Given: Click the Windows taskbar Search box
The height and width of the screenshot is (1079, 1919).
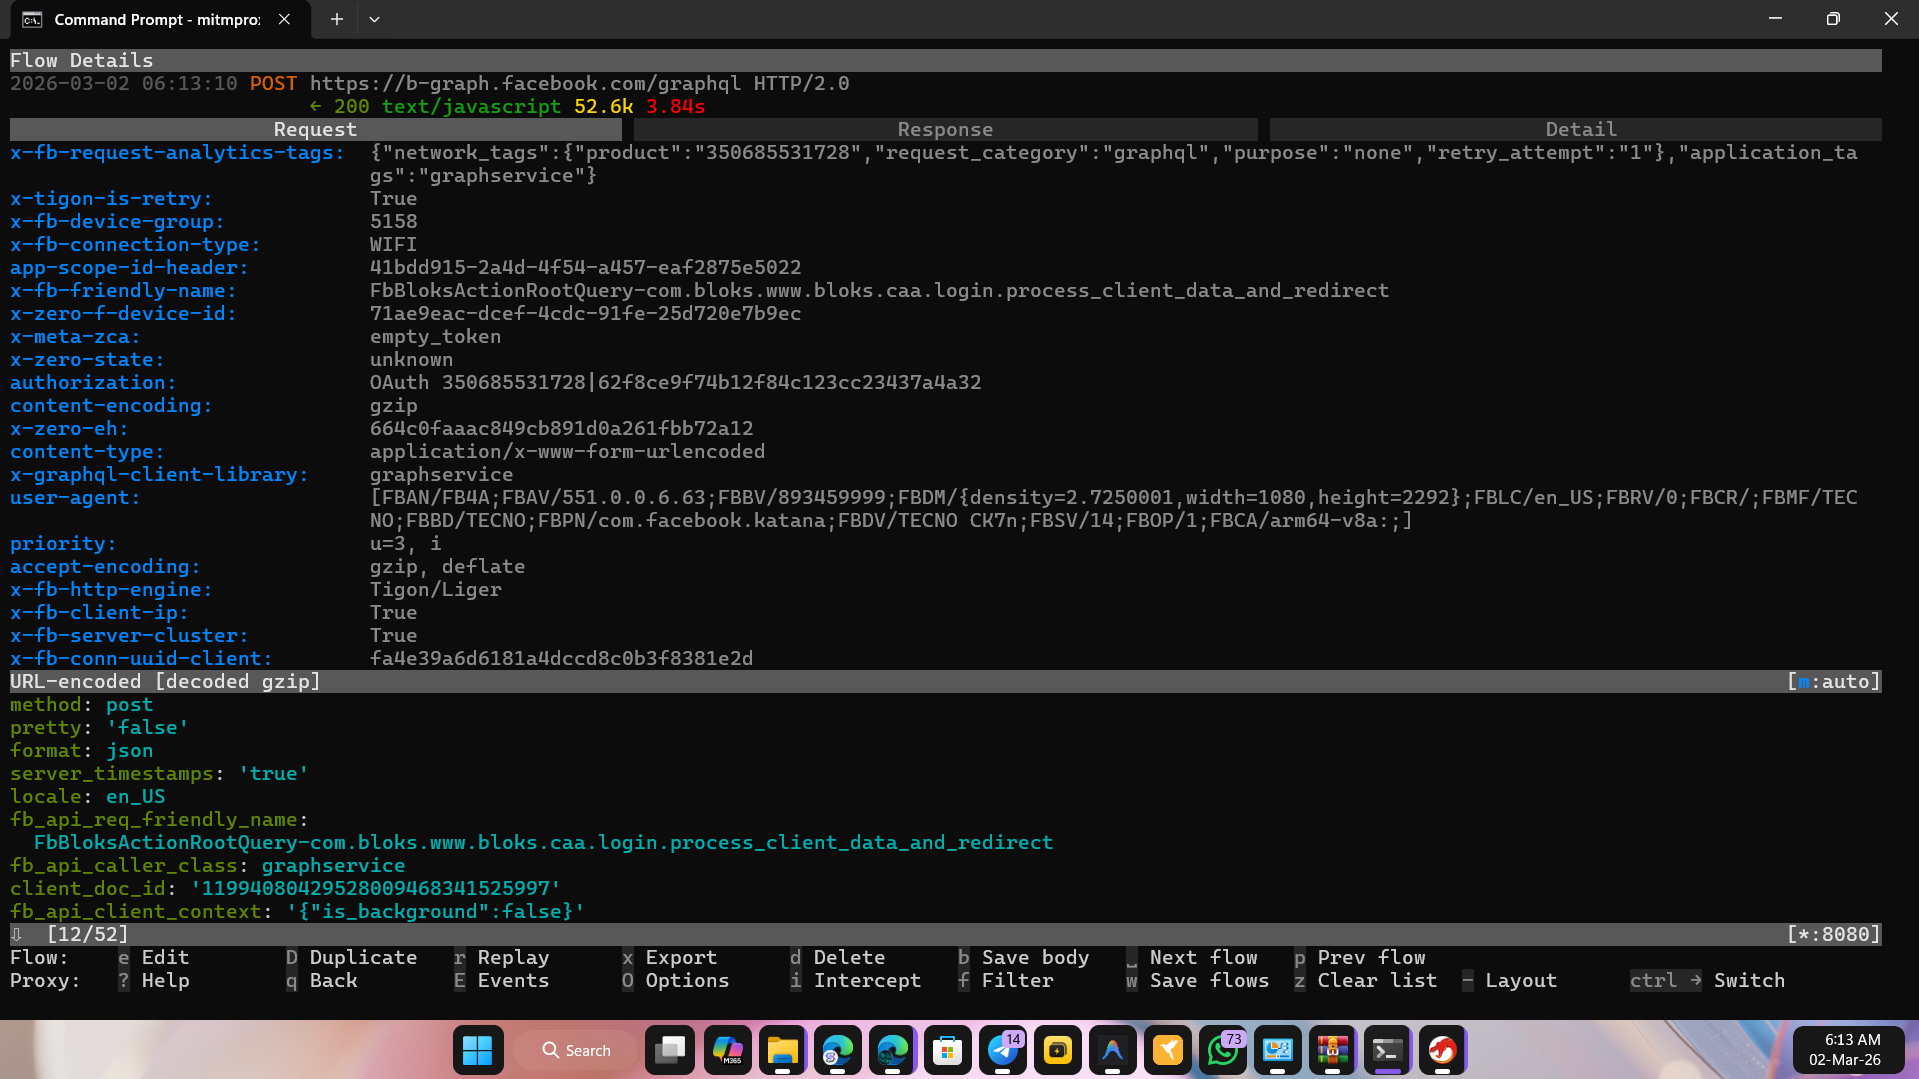Looking at the screenshot, I should click(576, 1050).
